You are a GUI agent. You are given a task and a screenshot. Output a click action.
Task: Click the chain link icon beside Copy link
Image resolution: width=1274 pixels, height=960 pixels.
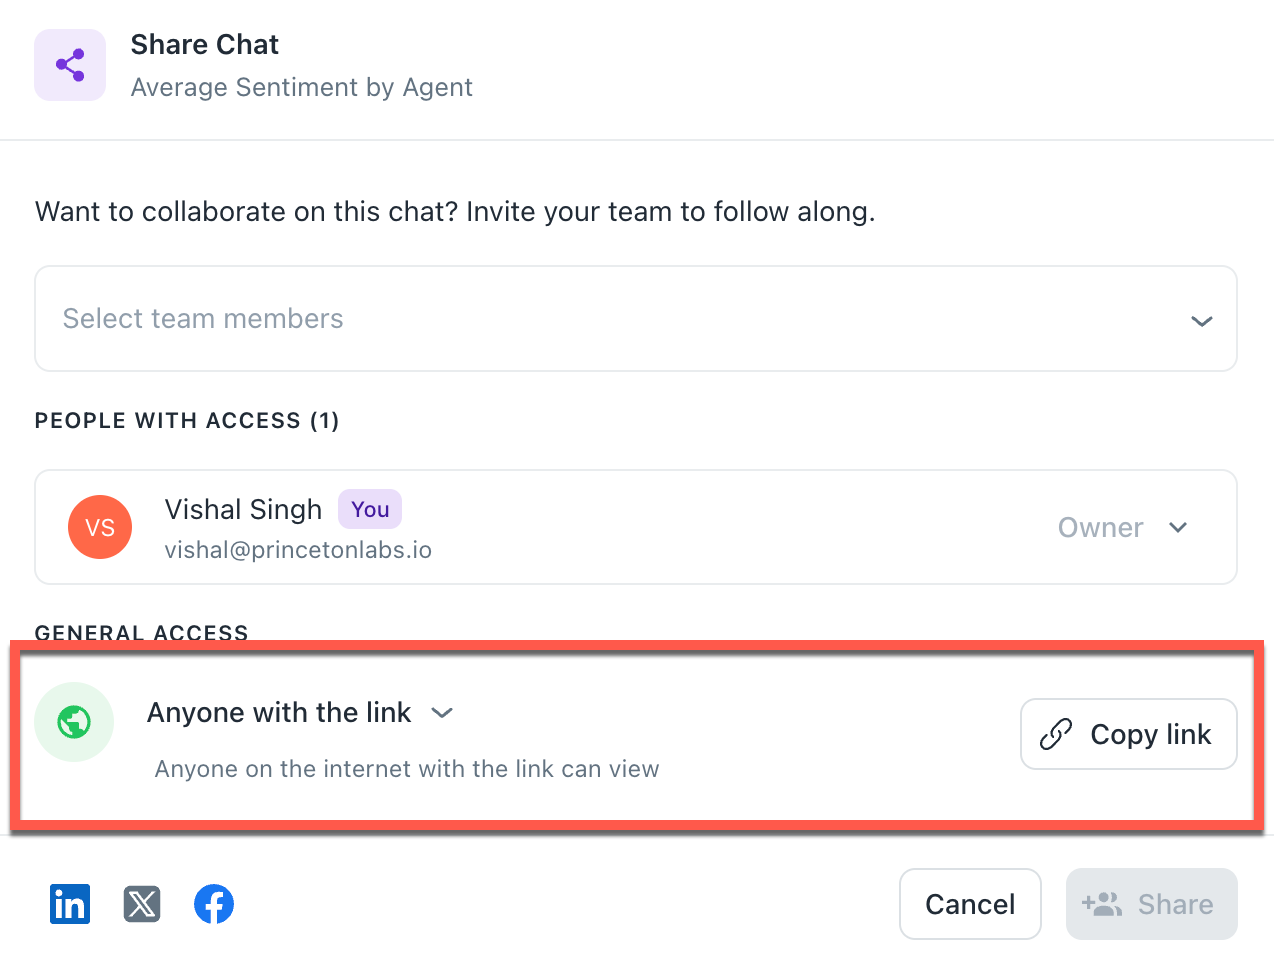(x=1056, y=734)
